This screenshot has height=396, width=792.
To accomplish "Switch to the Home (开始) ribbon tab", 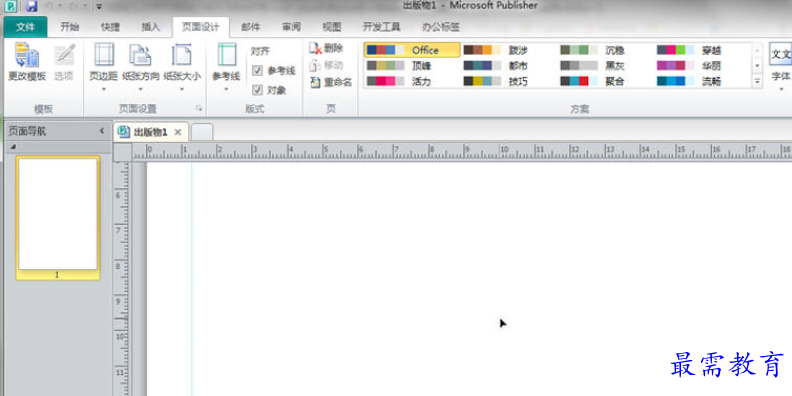I will tap(70, 27).
